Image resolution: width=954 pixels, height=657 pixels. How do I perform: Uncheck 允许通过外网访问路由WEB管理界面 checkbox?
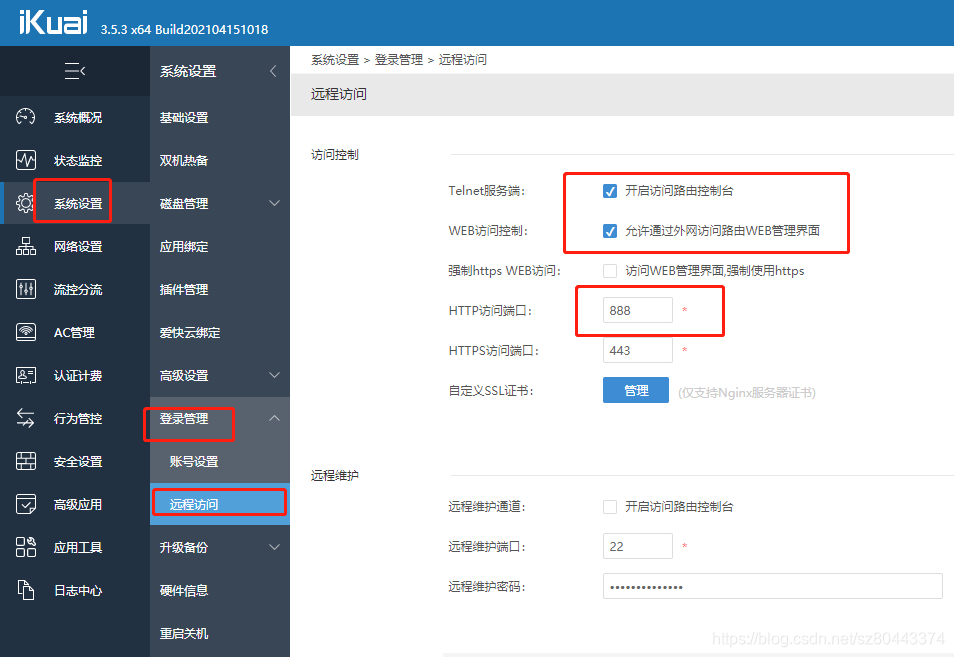[x=610, y=231]
